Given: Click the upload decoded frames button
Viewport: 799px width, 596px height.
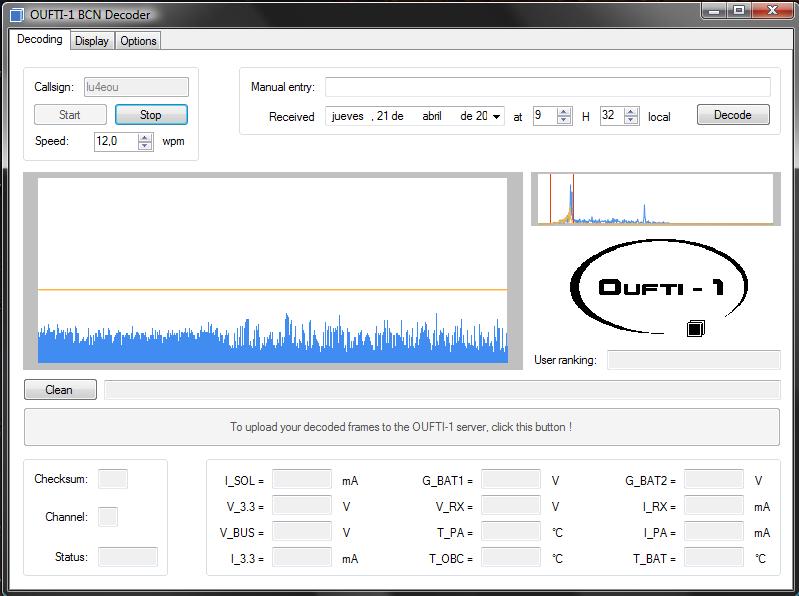Looking at the screenshot, I should click(402, 427).
